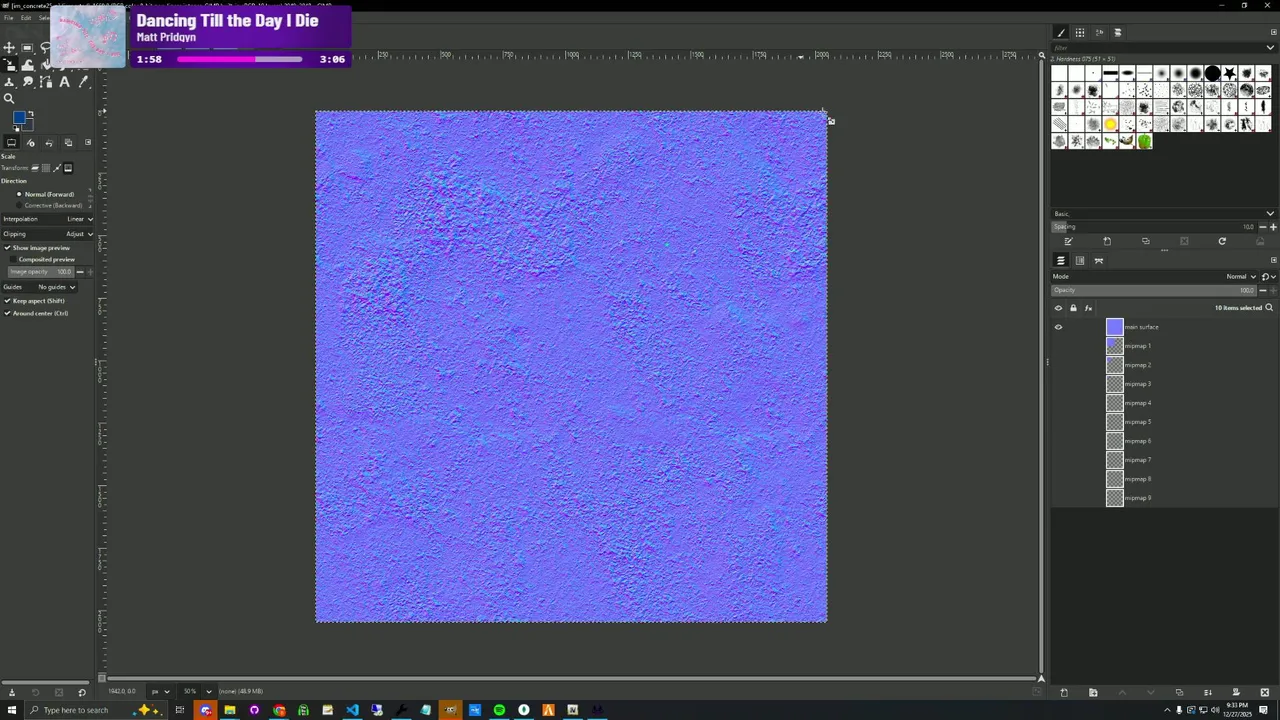
Task: Open the Images tab in left dock
Action: click(x=68, y=142)
